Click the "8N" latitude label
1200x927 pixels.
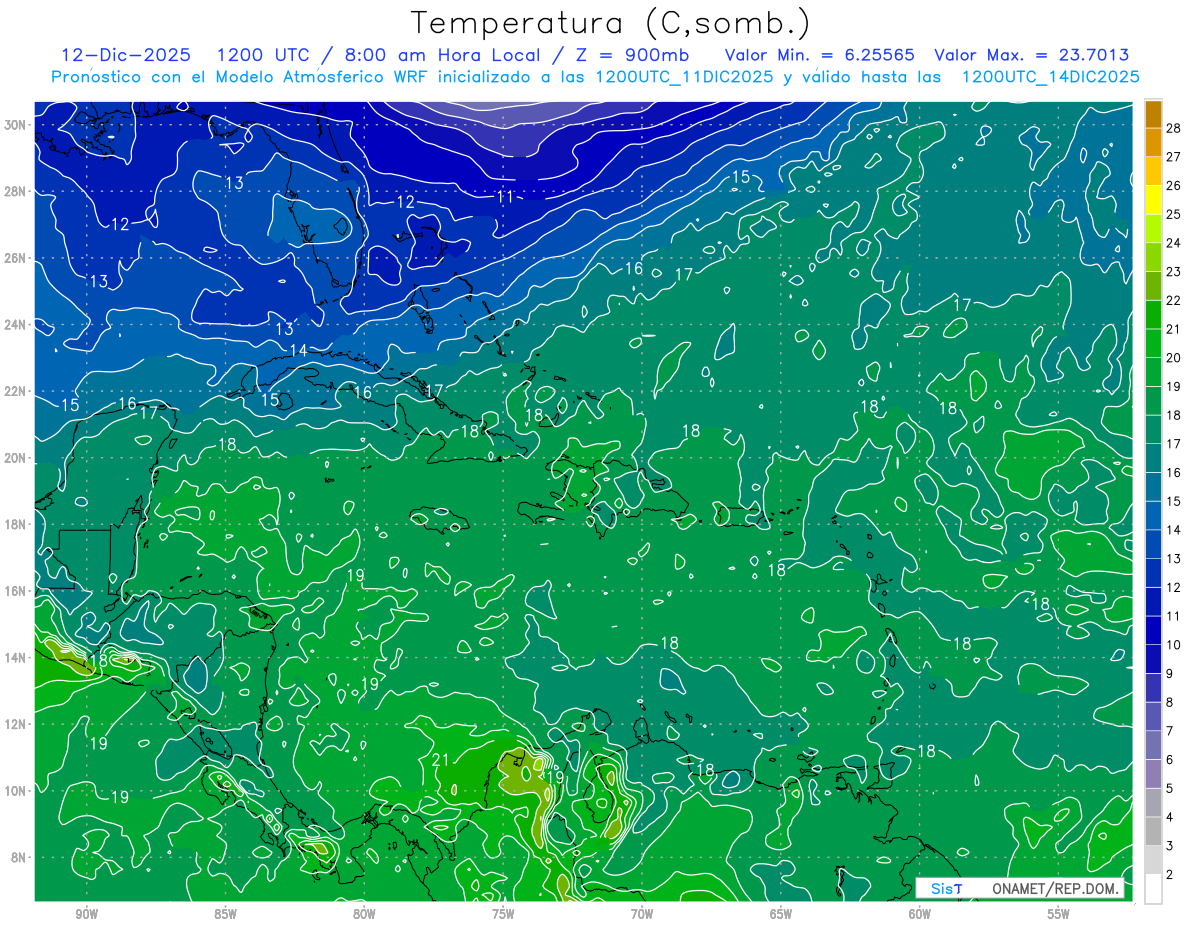click(19, 857)
